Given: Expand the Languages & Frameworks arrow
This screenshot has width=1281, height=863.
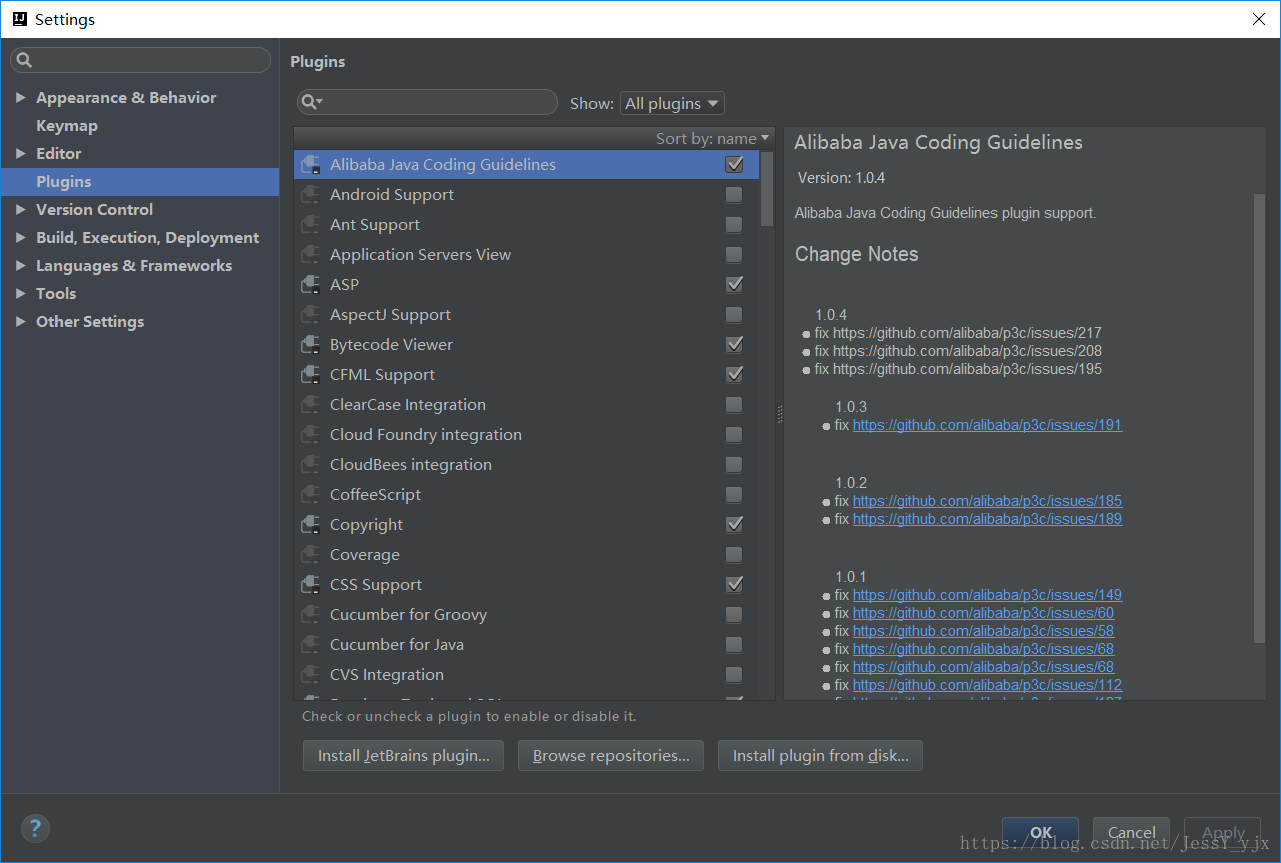Looking at the screenshot, I should 21,265.
